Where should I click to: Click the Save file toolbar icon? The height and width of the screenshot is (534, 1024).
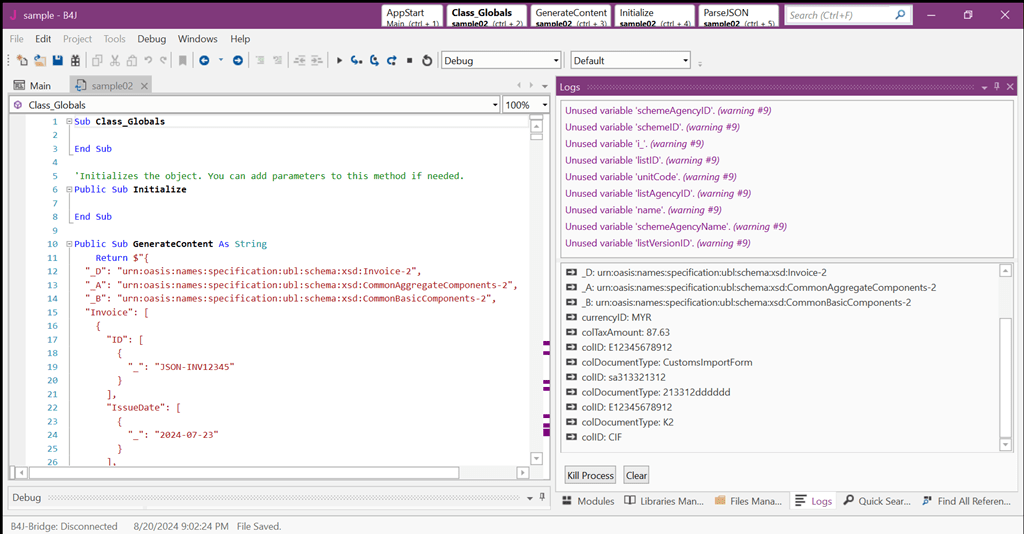57,61
